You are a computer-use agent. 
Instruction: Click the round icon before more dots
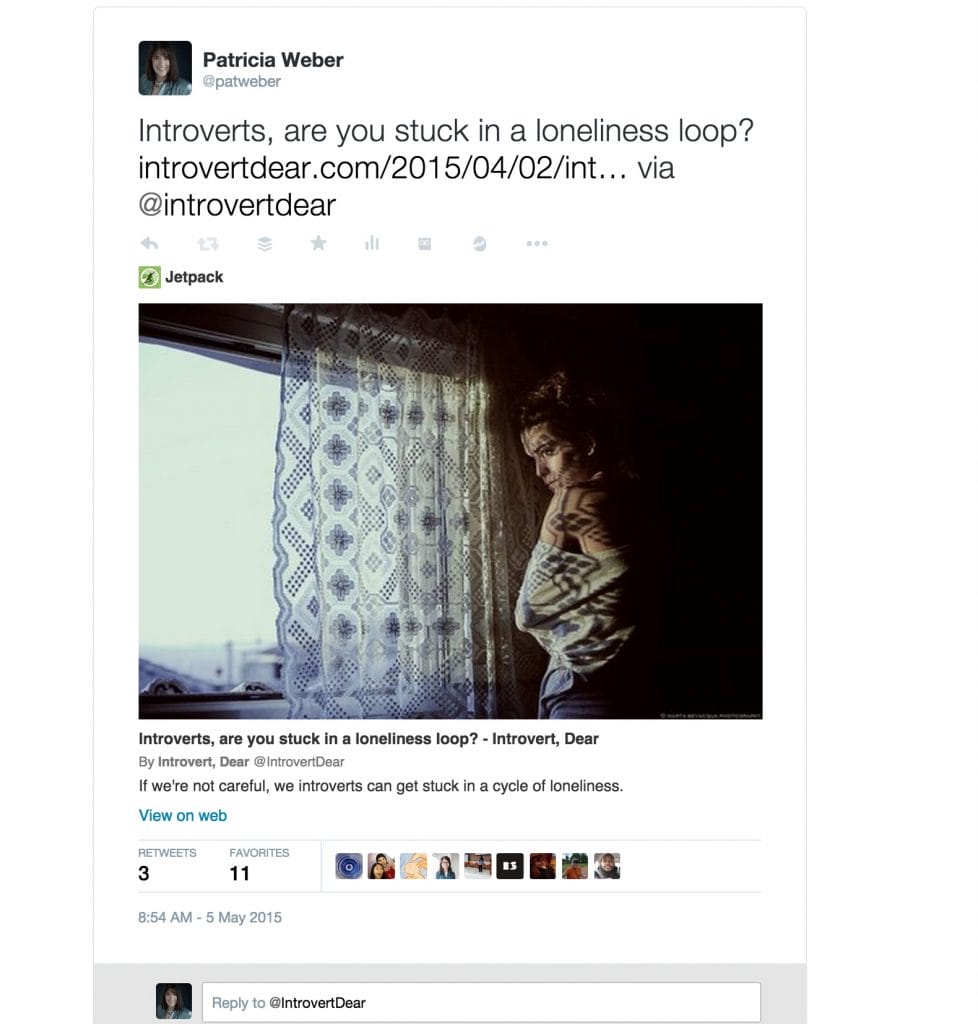coord(479,244)
